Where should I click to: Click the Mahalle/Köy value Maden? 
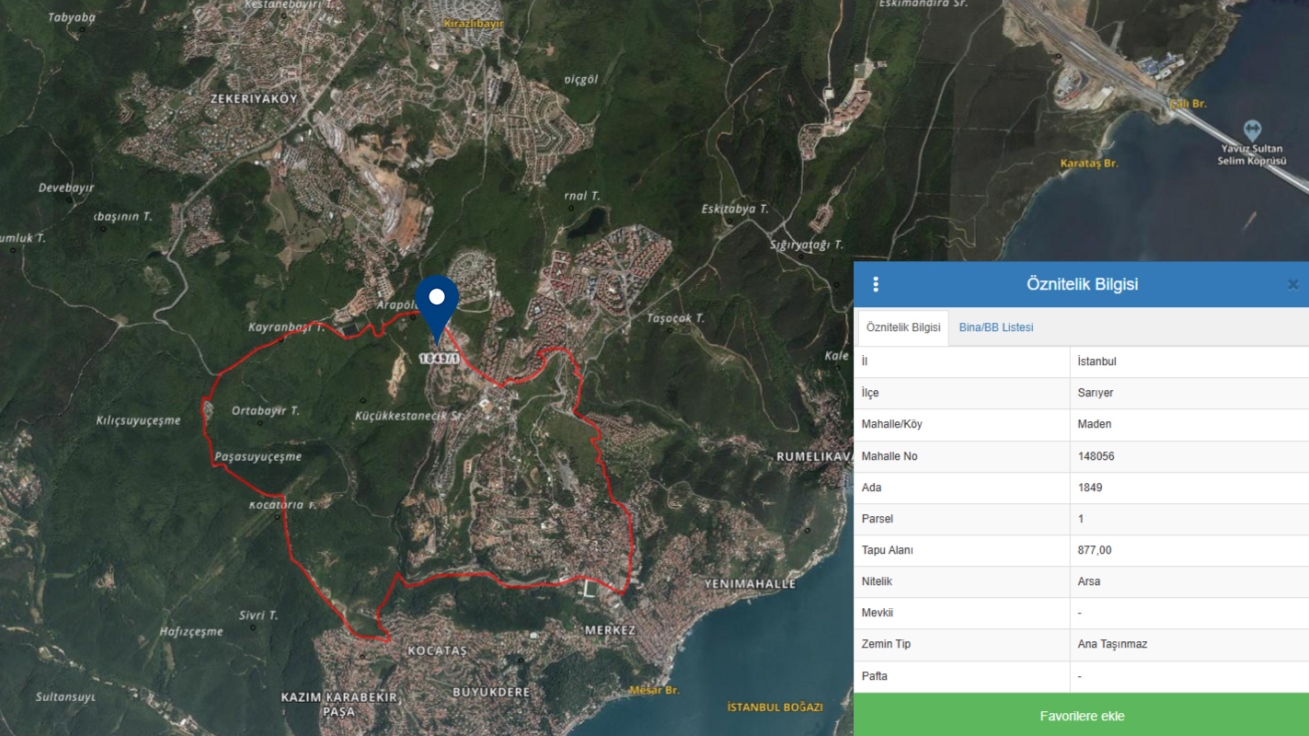click(1094, 424)
